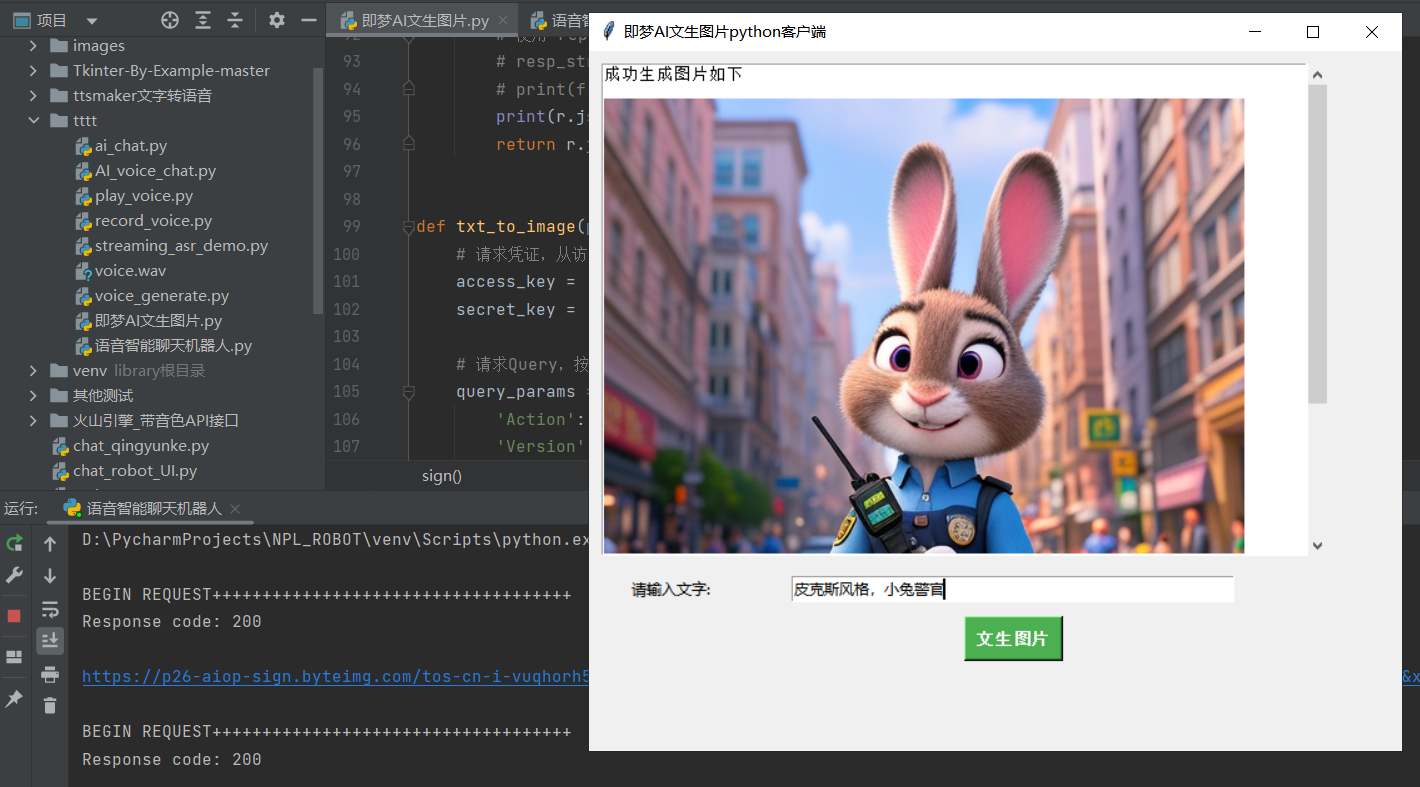This screenshot has height=787, width=1420.
Task: Click the 文生图片 generate button
Action: pos(1013,638)
